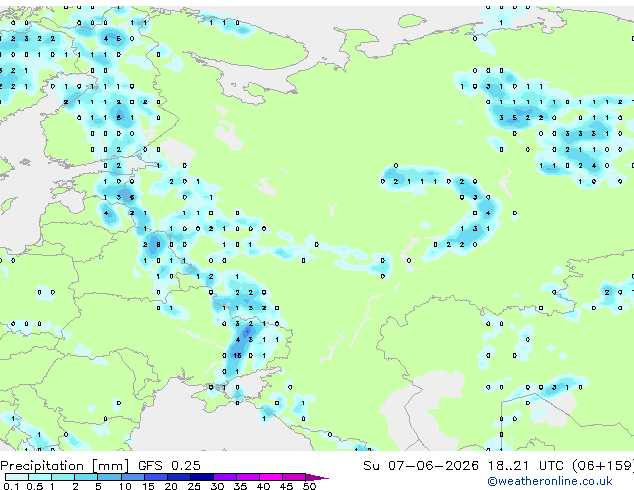The image size is (634, 490).
Task: Click the 'GFS 0.25' model label
Action: pyautogui.click(x=169, y=466)
